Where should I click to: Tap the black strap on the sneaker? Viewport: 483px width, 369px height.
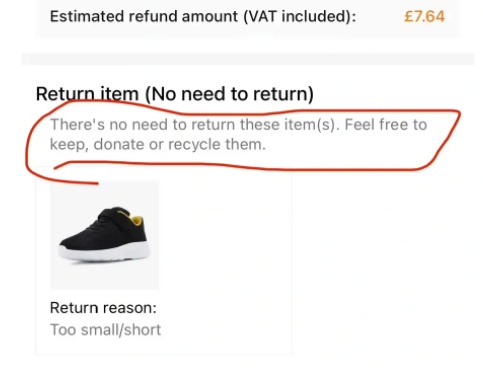pyautogui.click(x=113, y=213)
